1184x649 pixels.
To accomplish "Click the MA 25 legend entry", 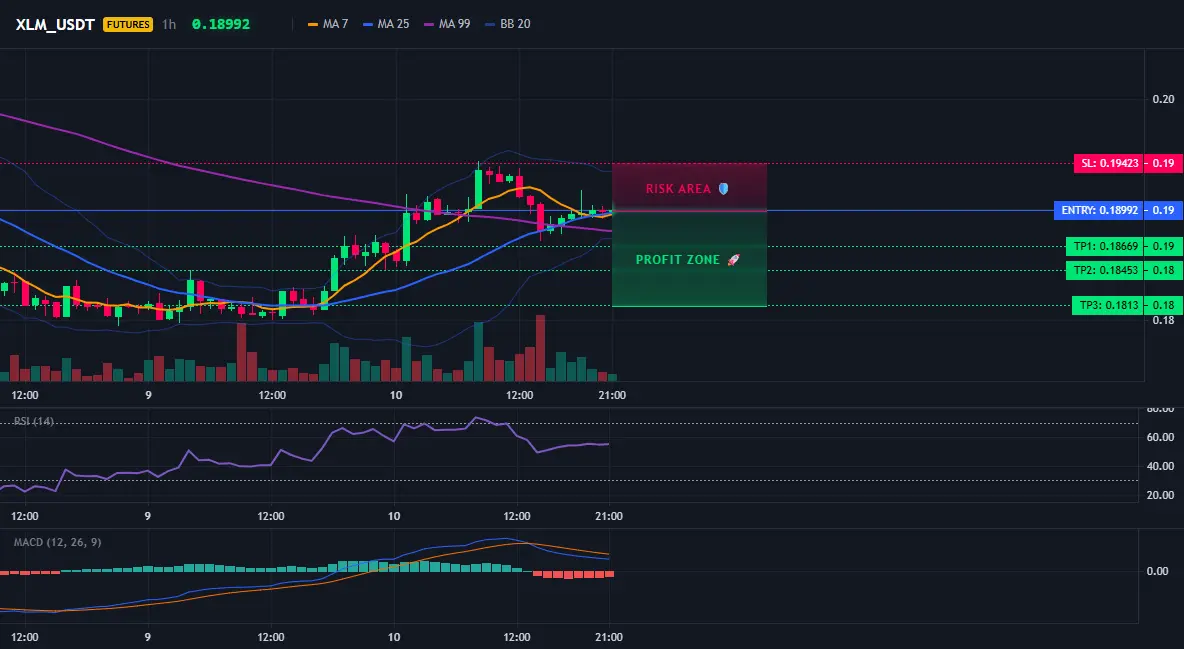I will [386, 24].
